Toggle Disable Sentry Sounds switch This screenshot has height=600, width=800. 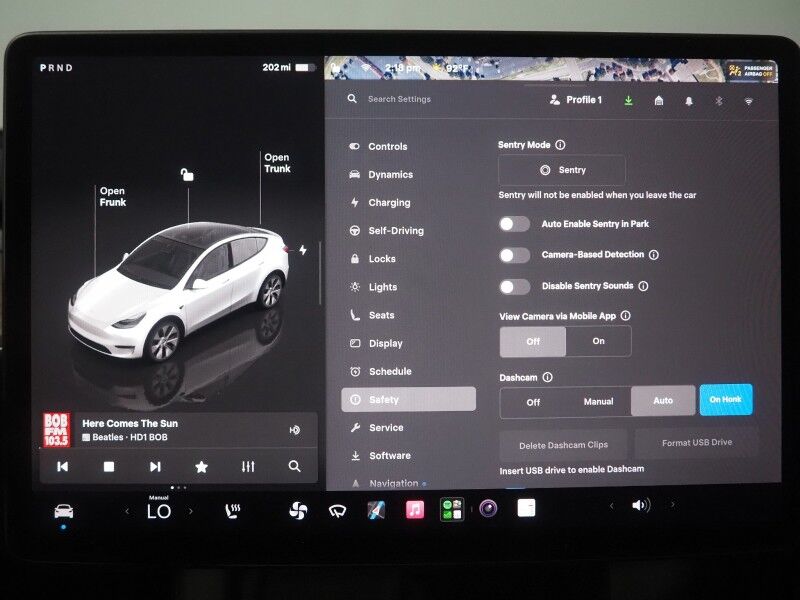(x=514, y=287)
